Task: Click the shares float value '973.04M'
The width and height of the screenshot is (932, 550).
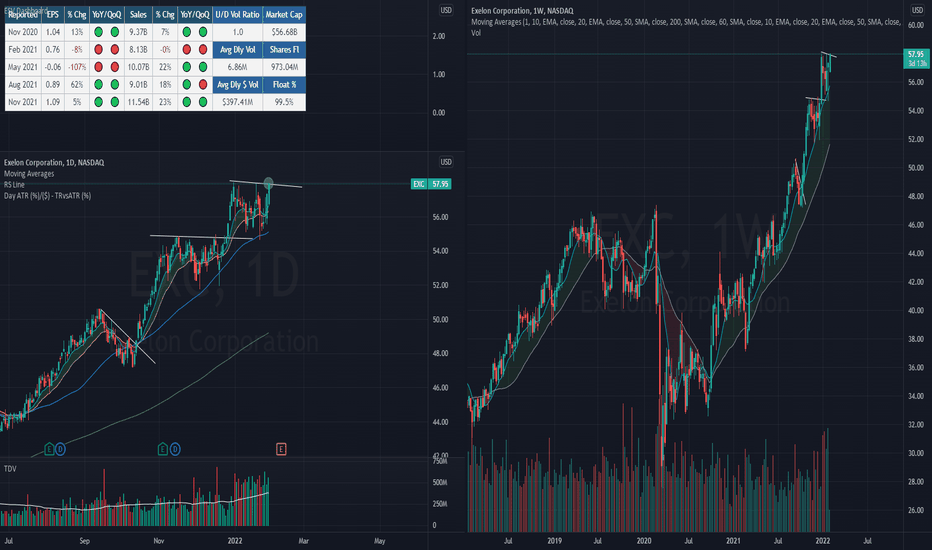Action: click(284, 67)
